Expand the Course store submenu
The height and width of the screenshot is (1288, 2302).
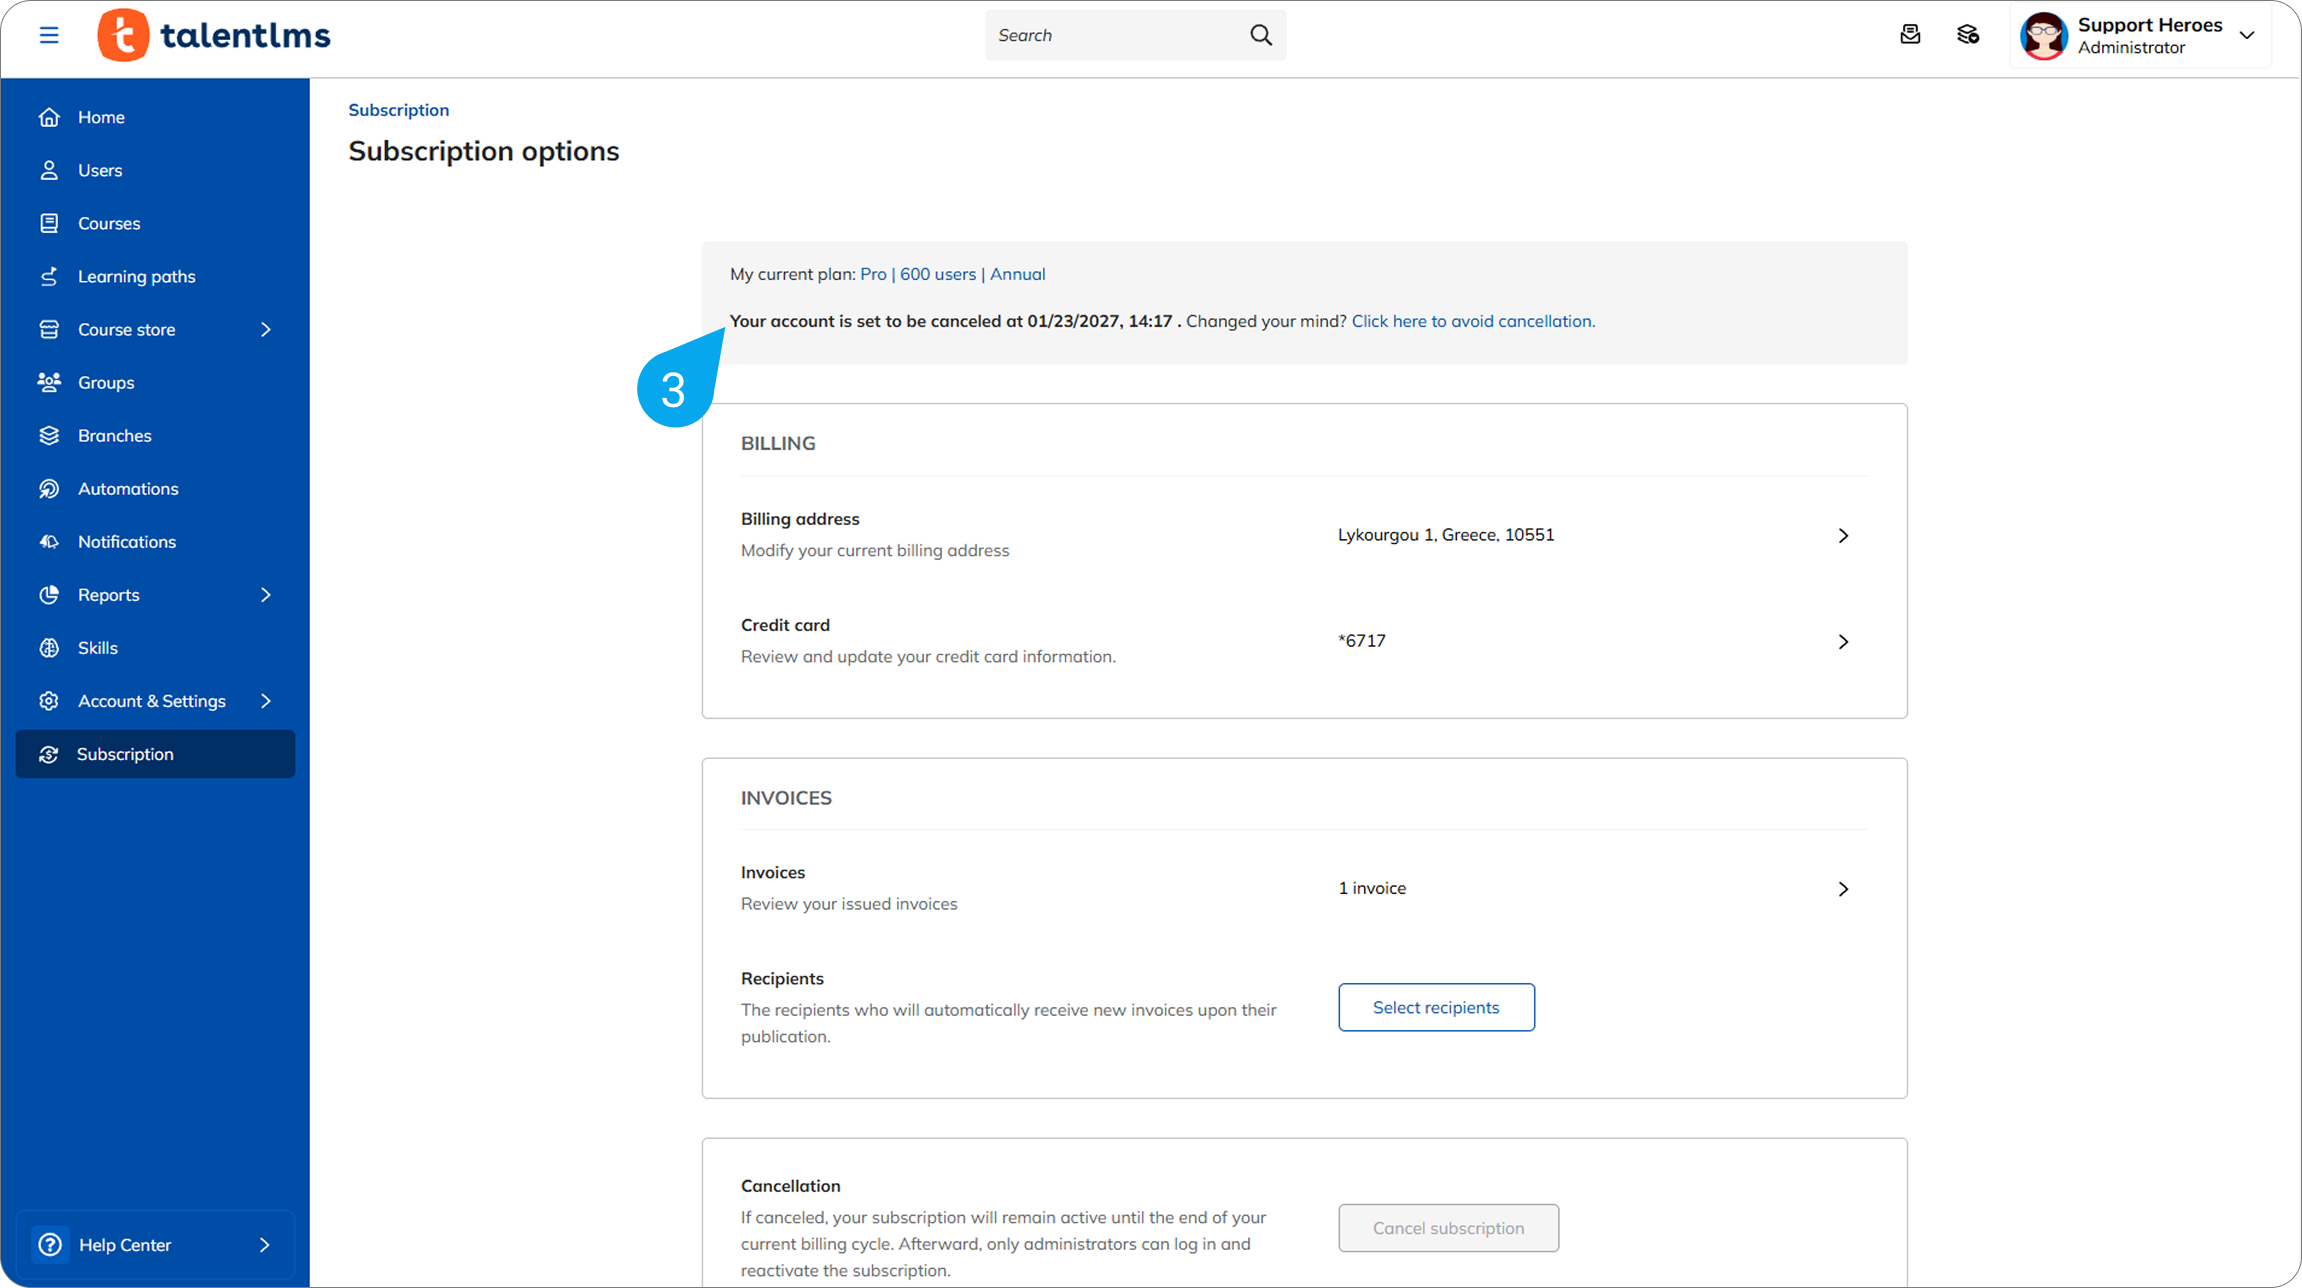(265, 329)
